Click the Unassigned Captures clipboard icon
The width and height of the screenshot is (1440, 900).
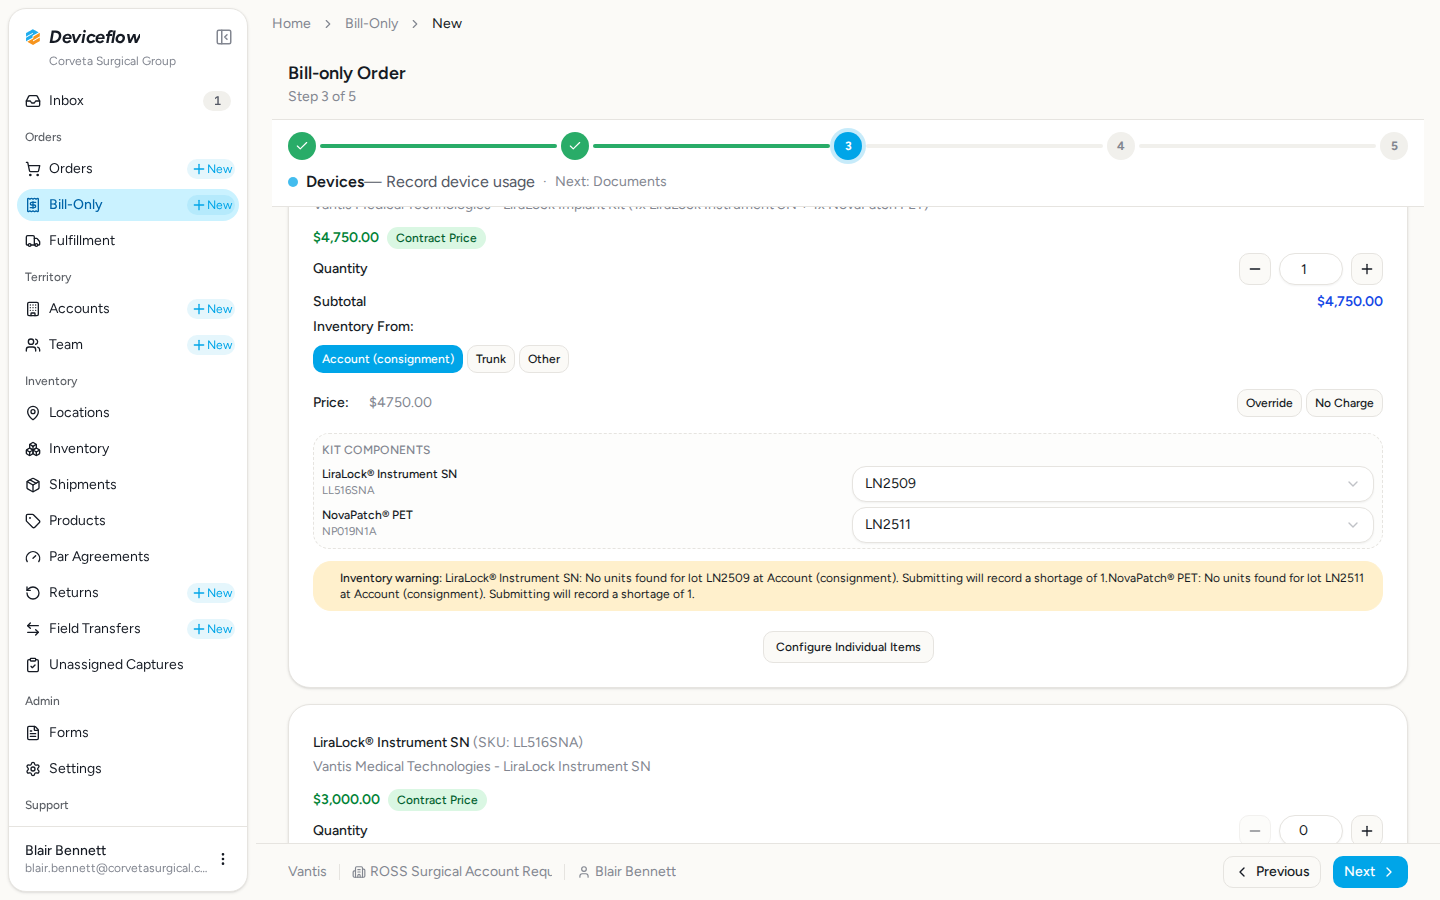(33, 665)
